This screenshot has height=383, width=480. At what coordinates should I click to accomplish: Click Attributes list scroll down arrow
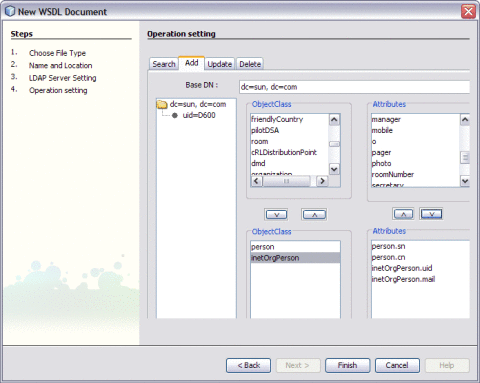(x=465, y=181)
